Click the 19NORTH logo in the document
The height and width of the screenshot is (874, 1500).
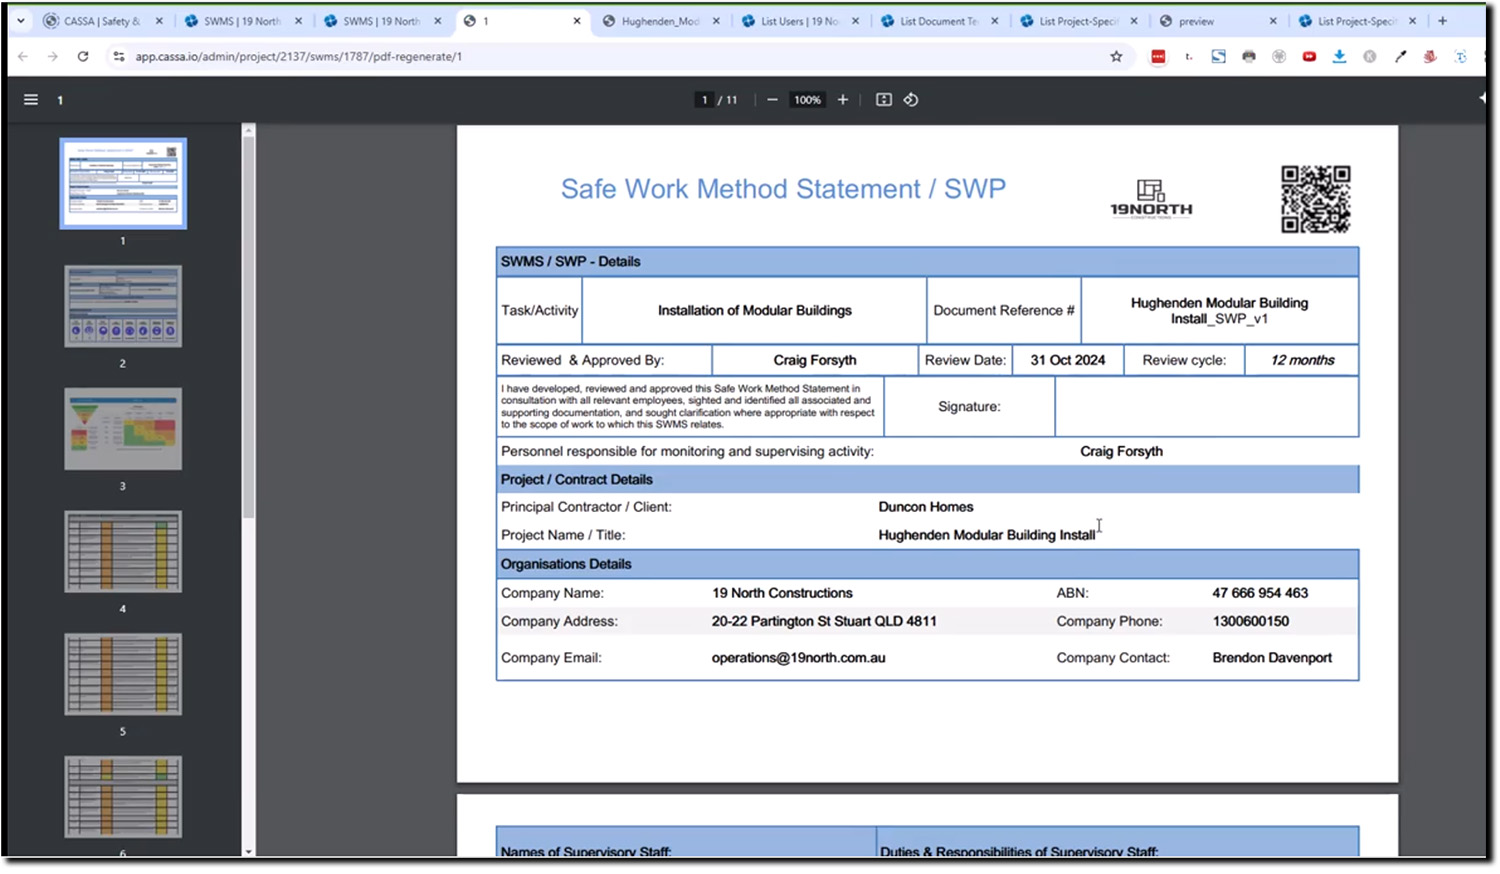[1151, 199]
